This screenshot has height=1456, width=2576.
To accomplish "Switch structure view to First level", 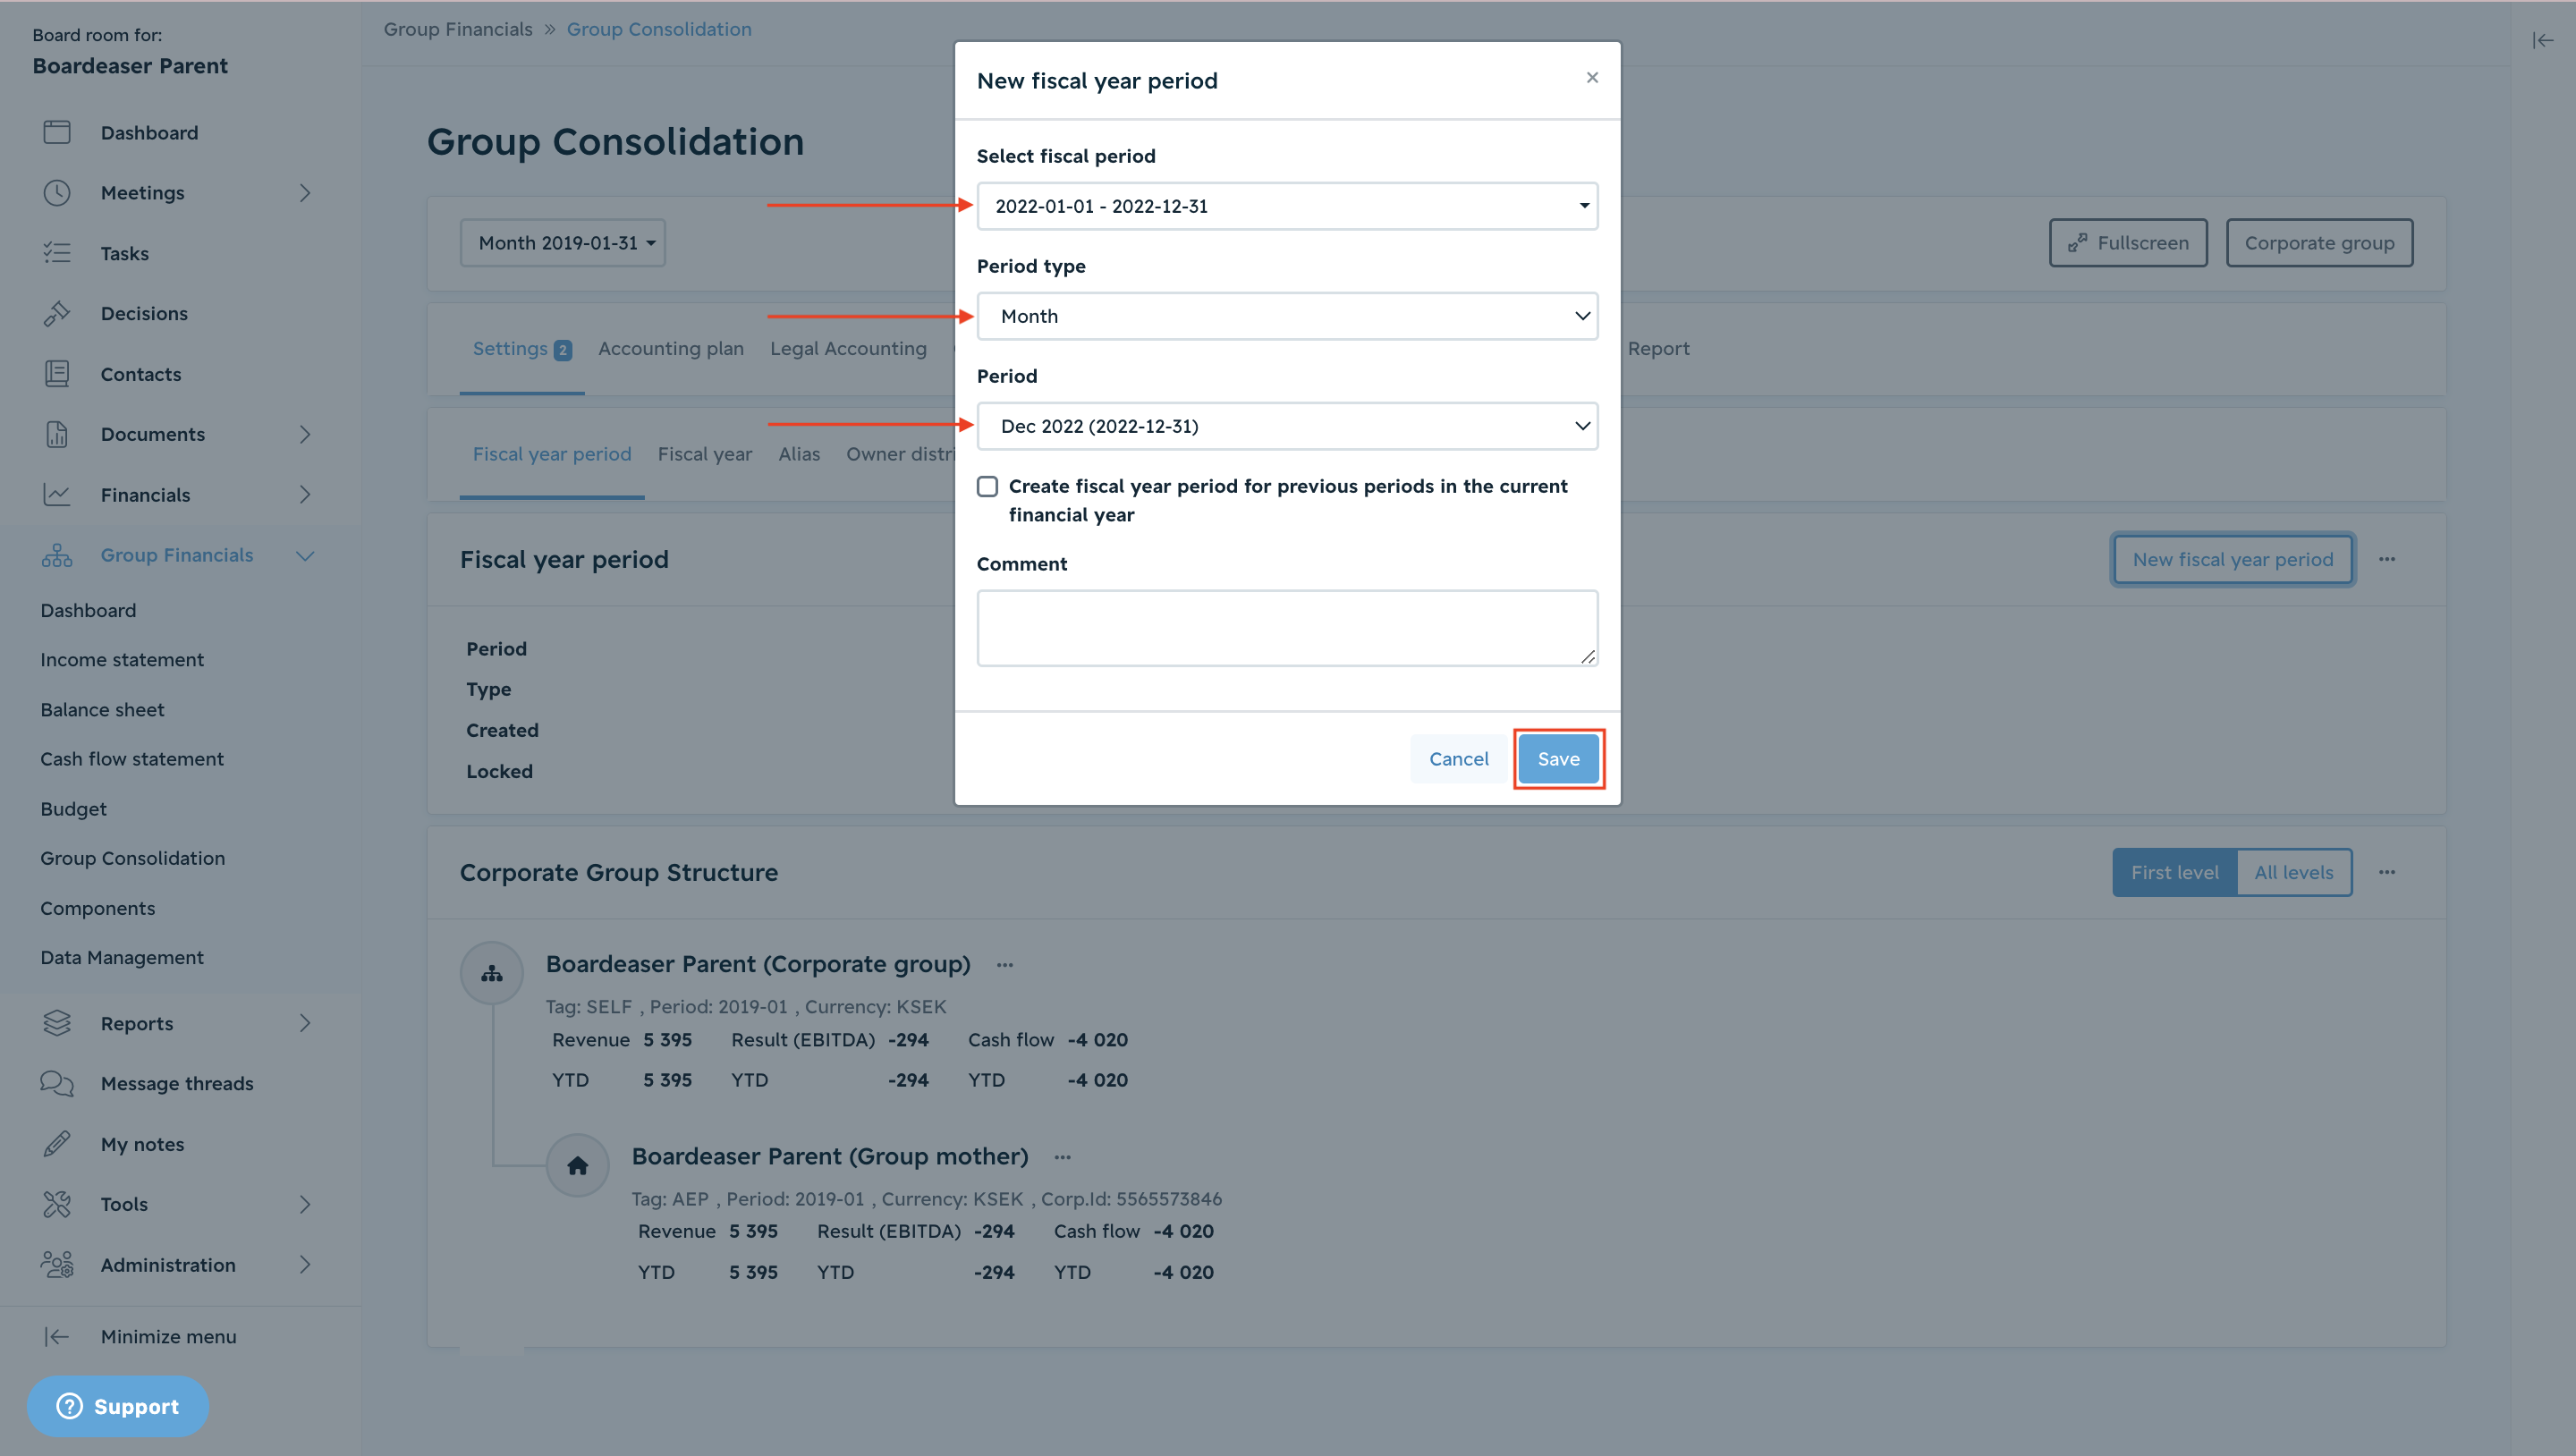I will pyautogui.click(x=2174, y=872).
